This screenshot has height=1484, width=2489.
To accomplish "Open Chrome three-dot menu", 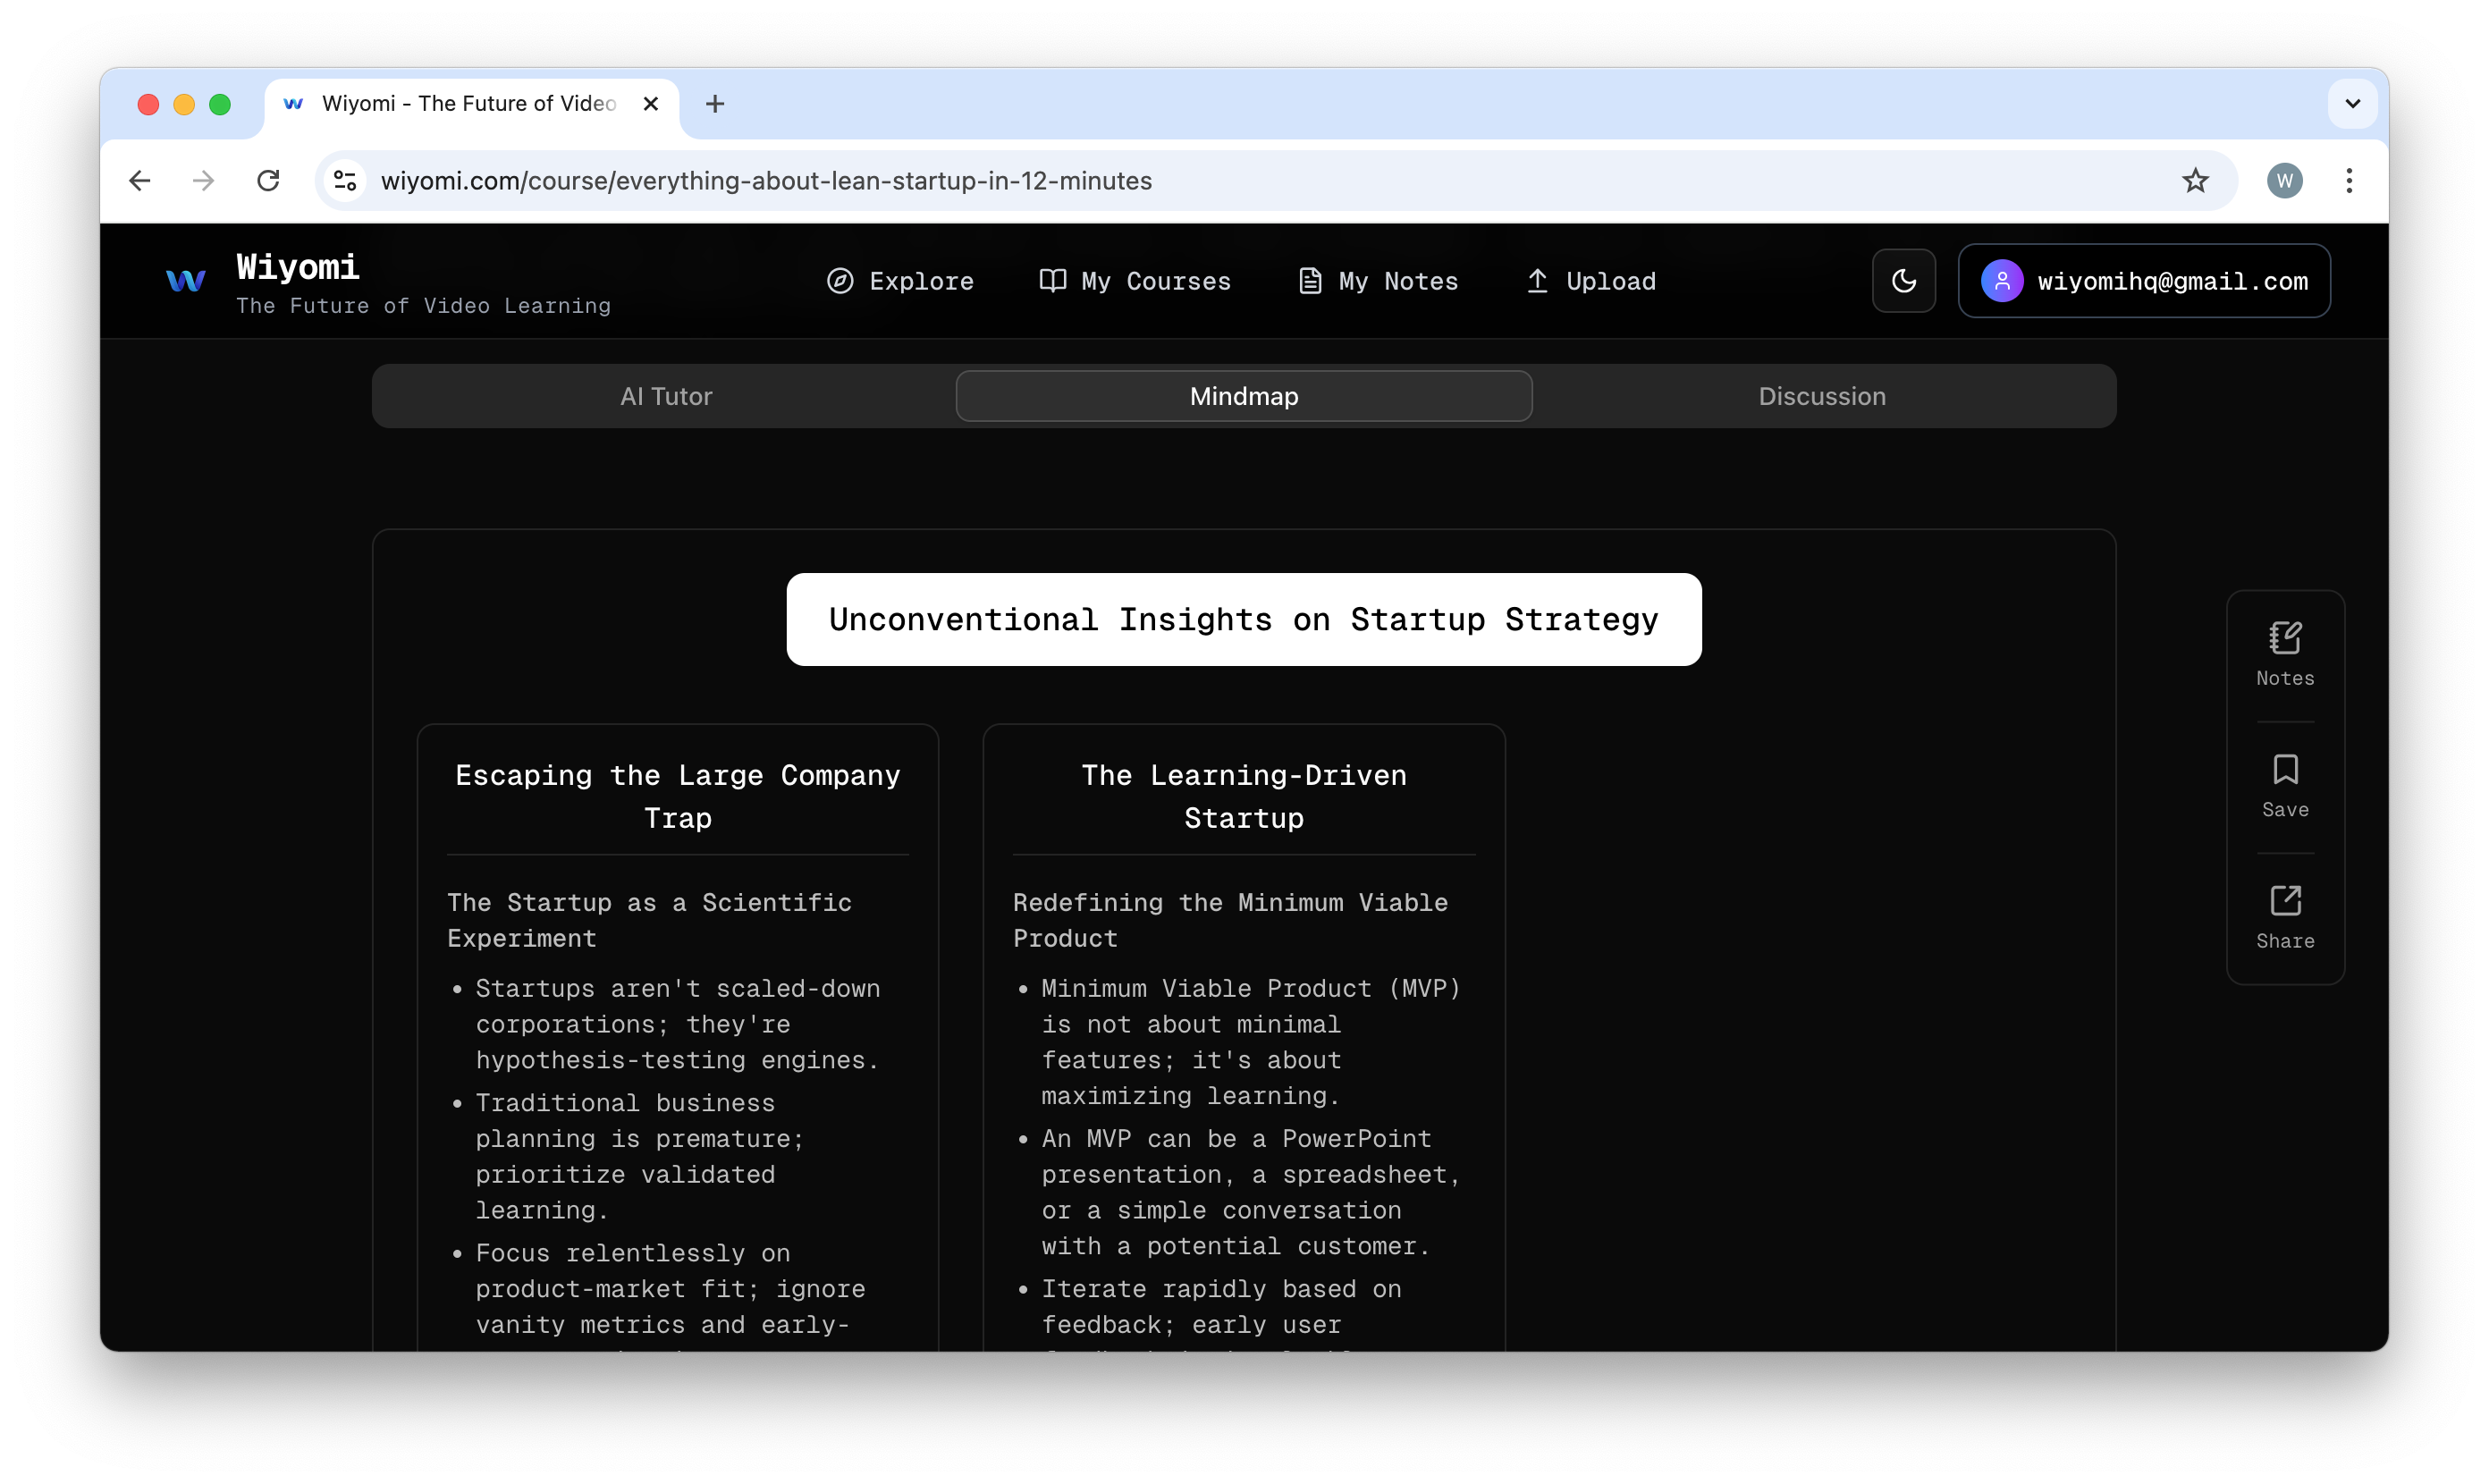I will [2349, 181].
